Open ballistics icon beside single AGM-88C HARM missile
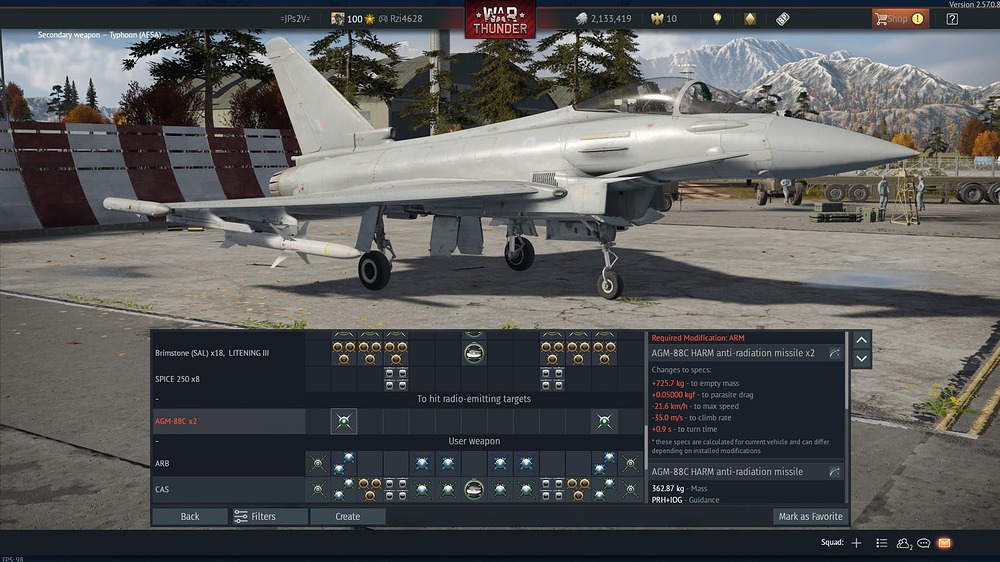 pos(834,471)
